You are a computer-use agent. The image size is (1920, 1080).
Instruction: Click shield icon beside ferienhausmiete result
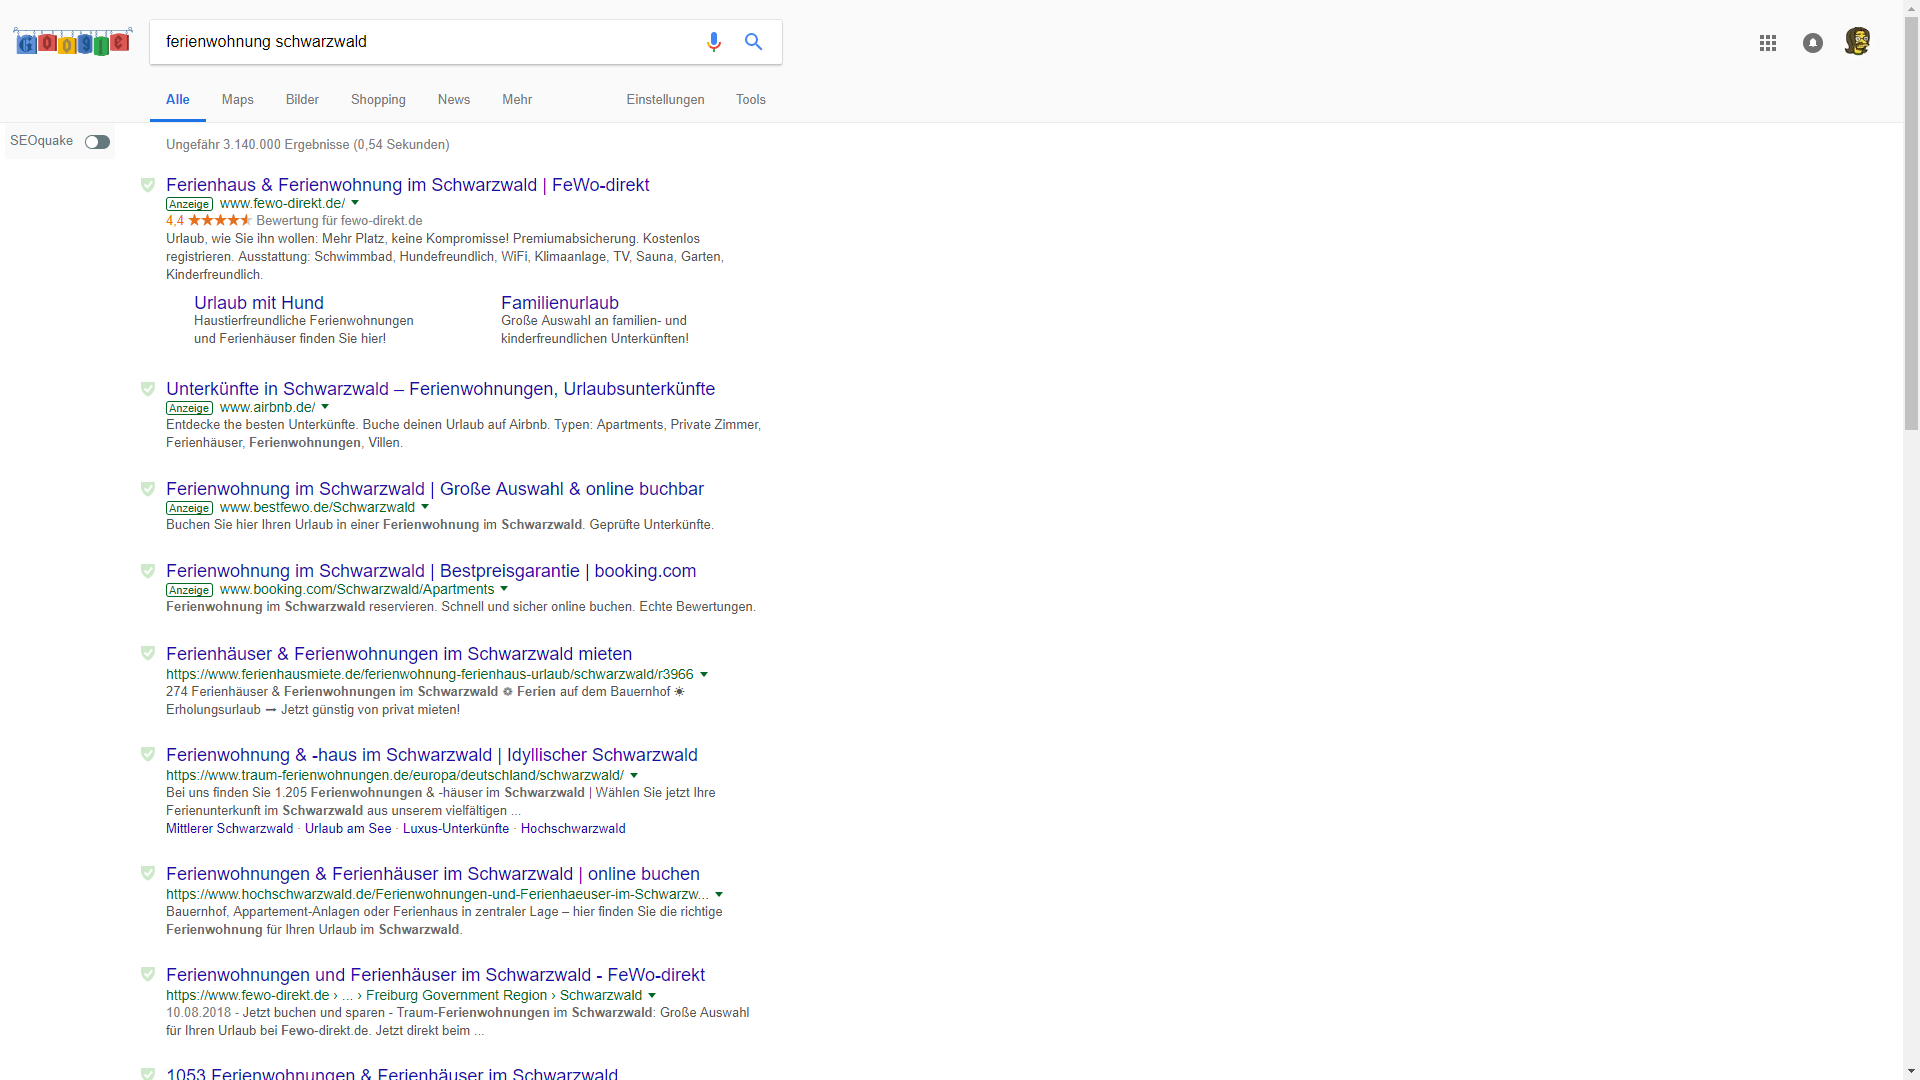point(148,653)
